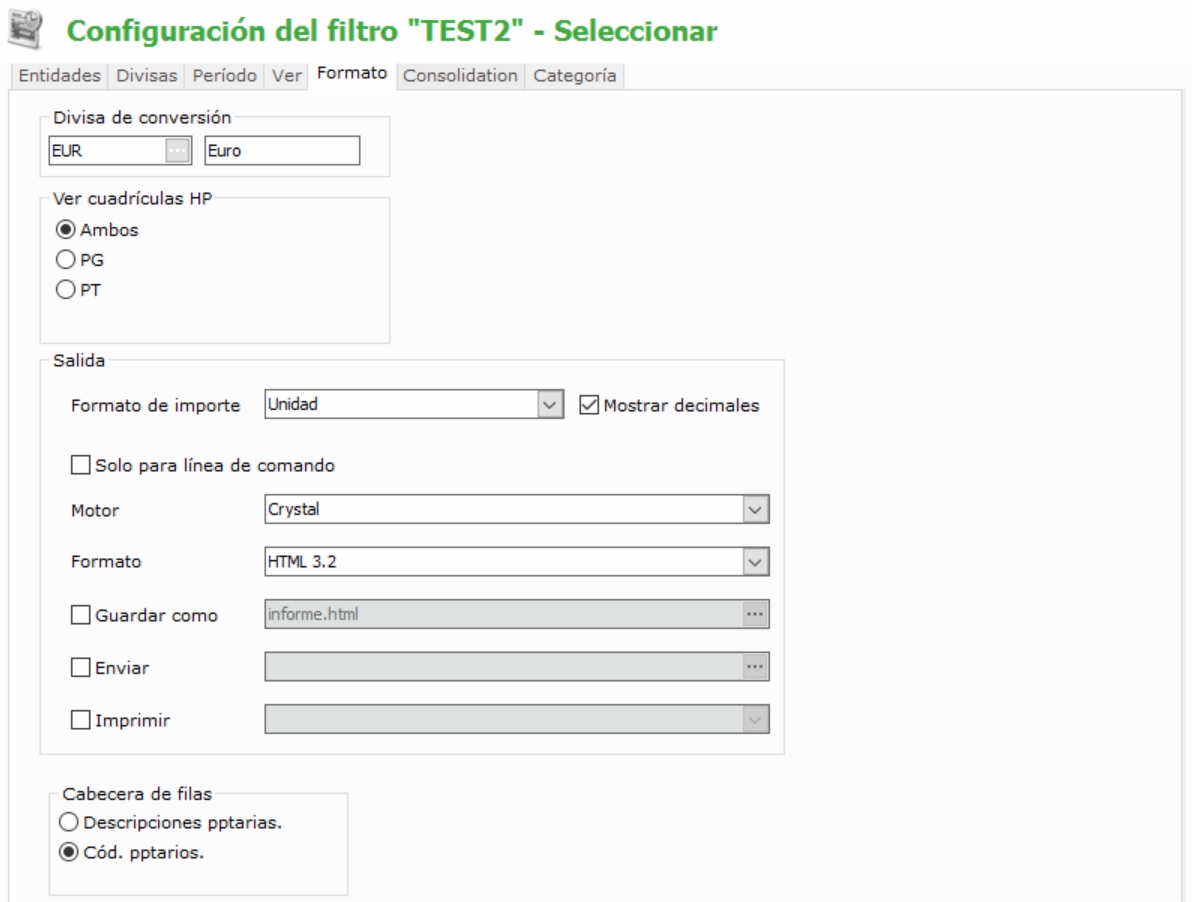The image size is (1192, 902).
Task: Check Solo para línea de comando
Action: pos(80,464)
